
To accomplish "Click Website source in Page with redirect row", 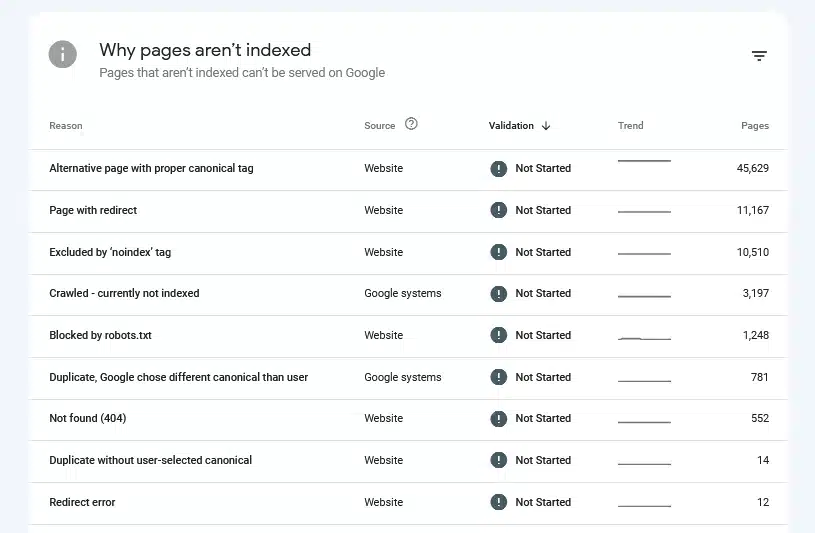I will tap(384, 210).
